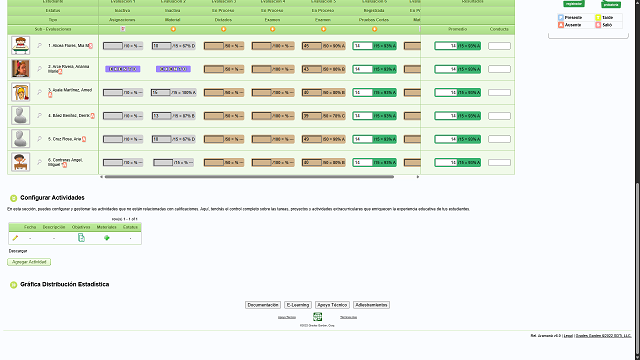The image size is (640, 360).
Task: Click the Promedio field for student 3 Ayala
Action: [x=446, y=93]
